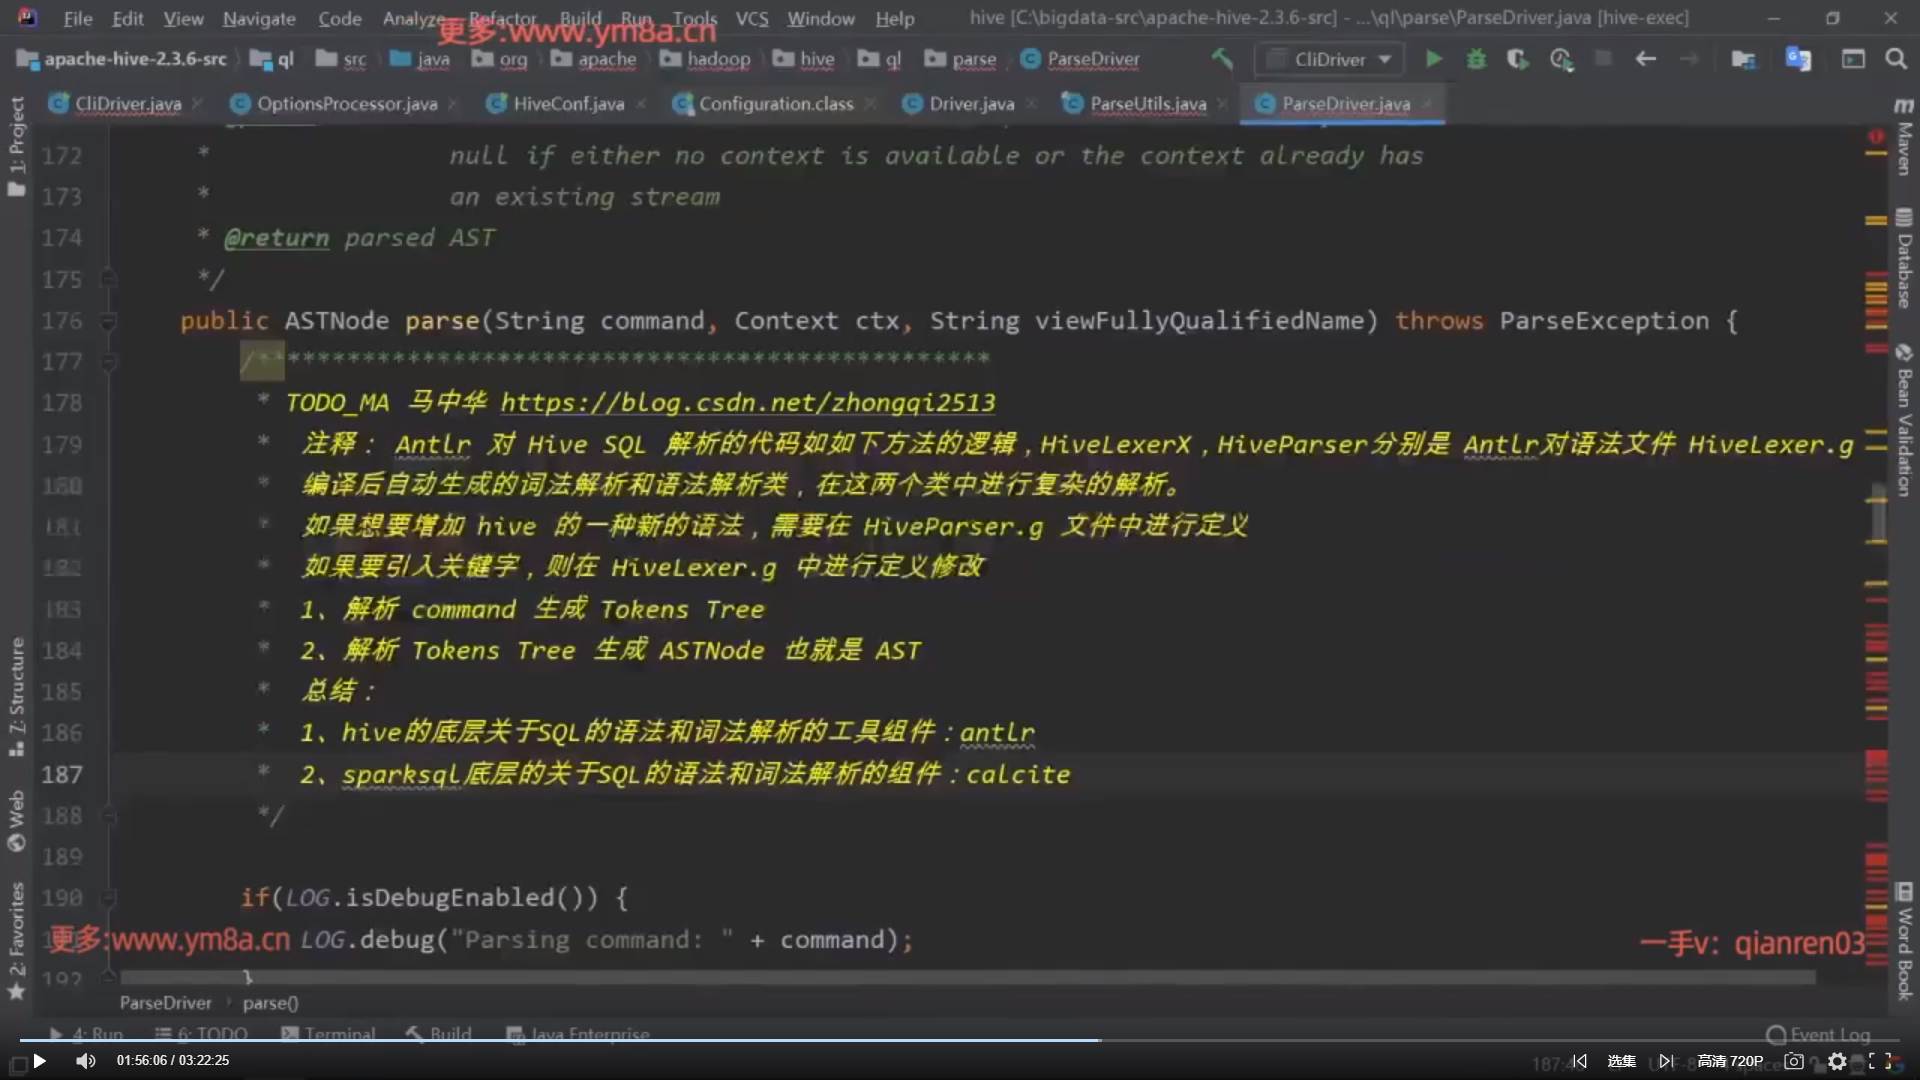This screenshot has height=1080, width=1920.
Task: Click the video progress bar
Action: (x=960, y=1041)
